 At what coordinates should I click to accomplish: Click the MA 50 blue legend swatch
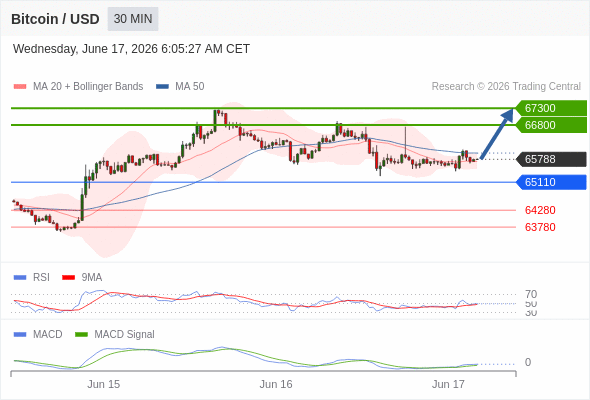point(162,87)
